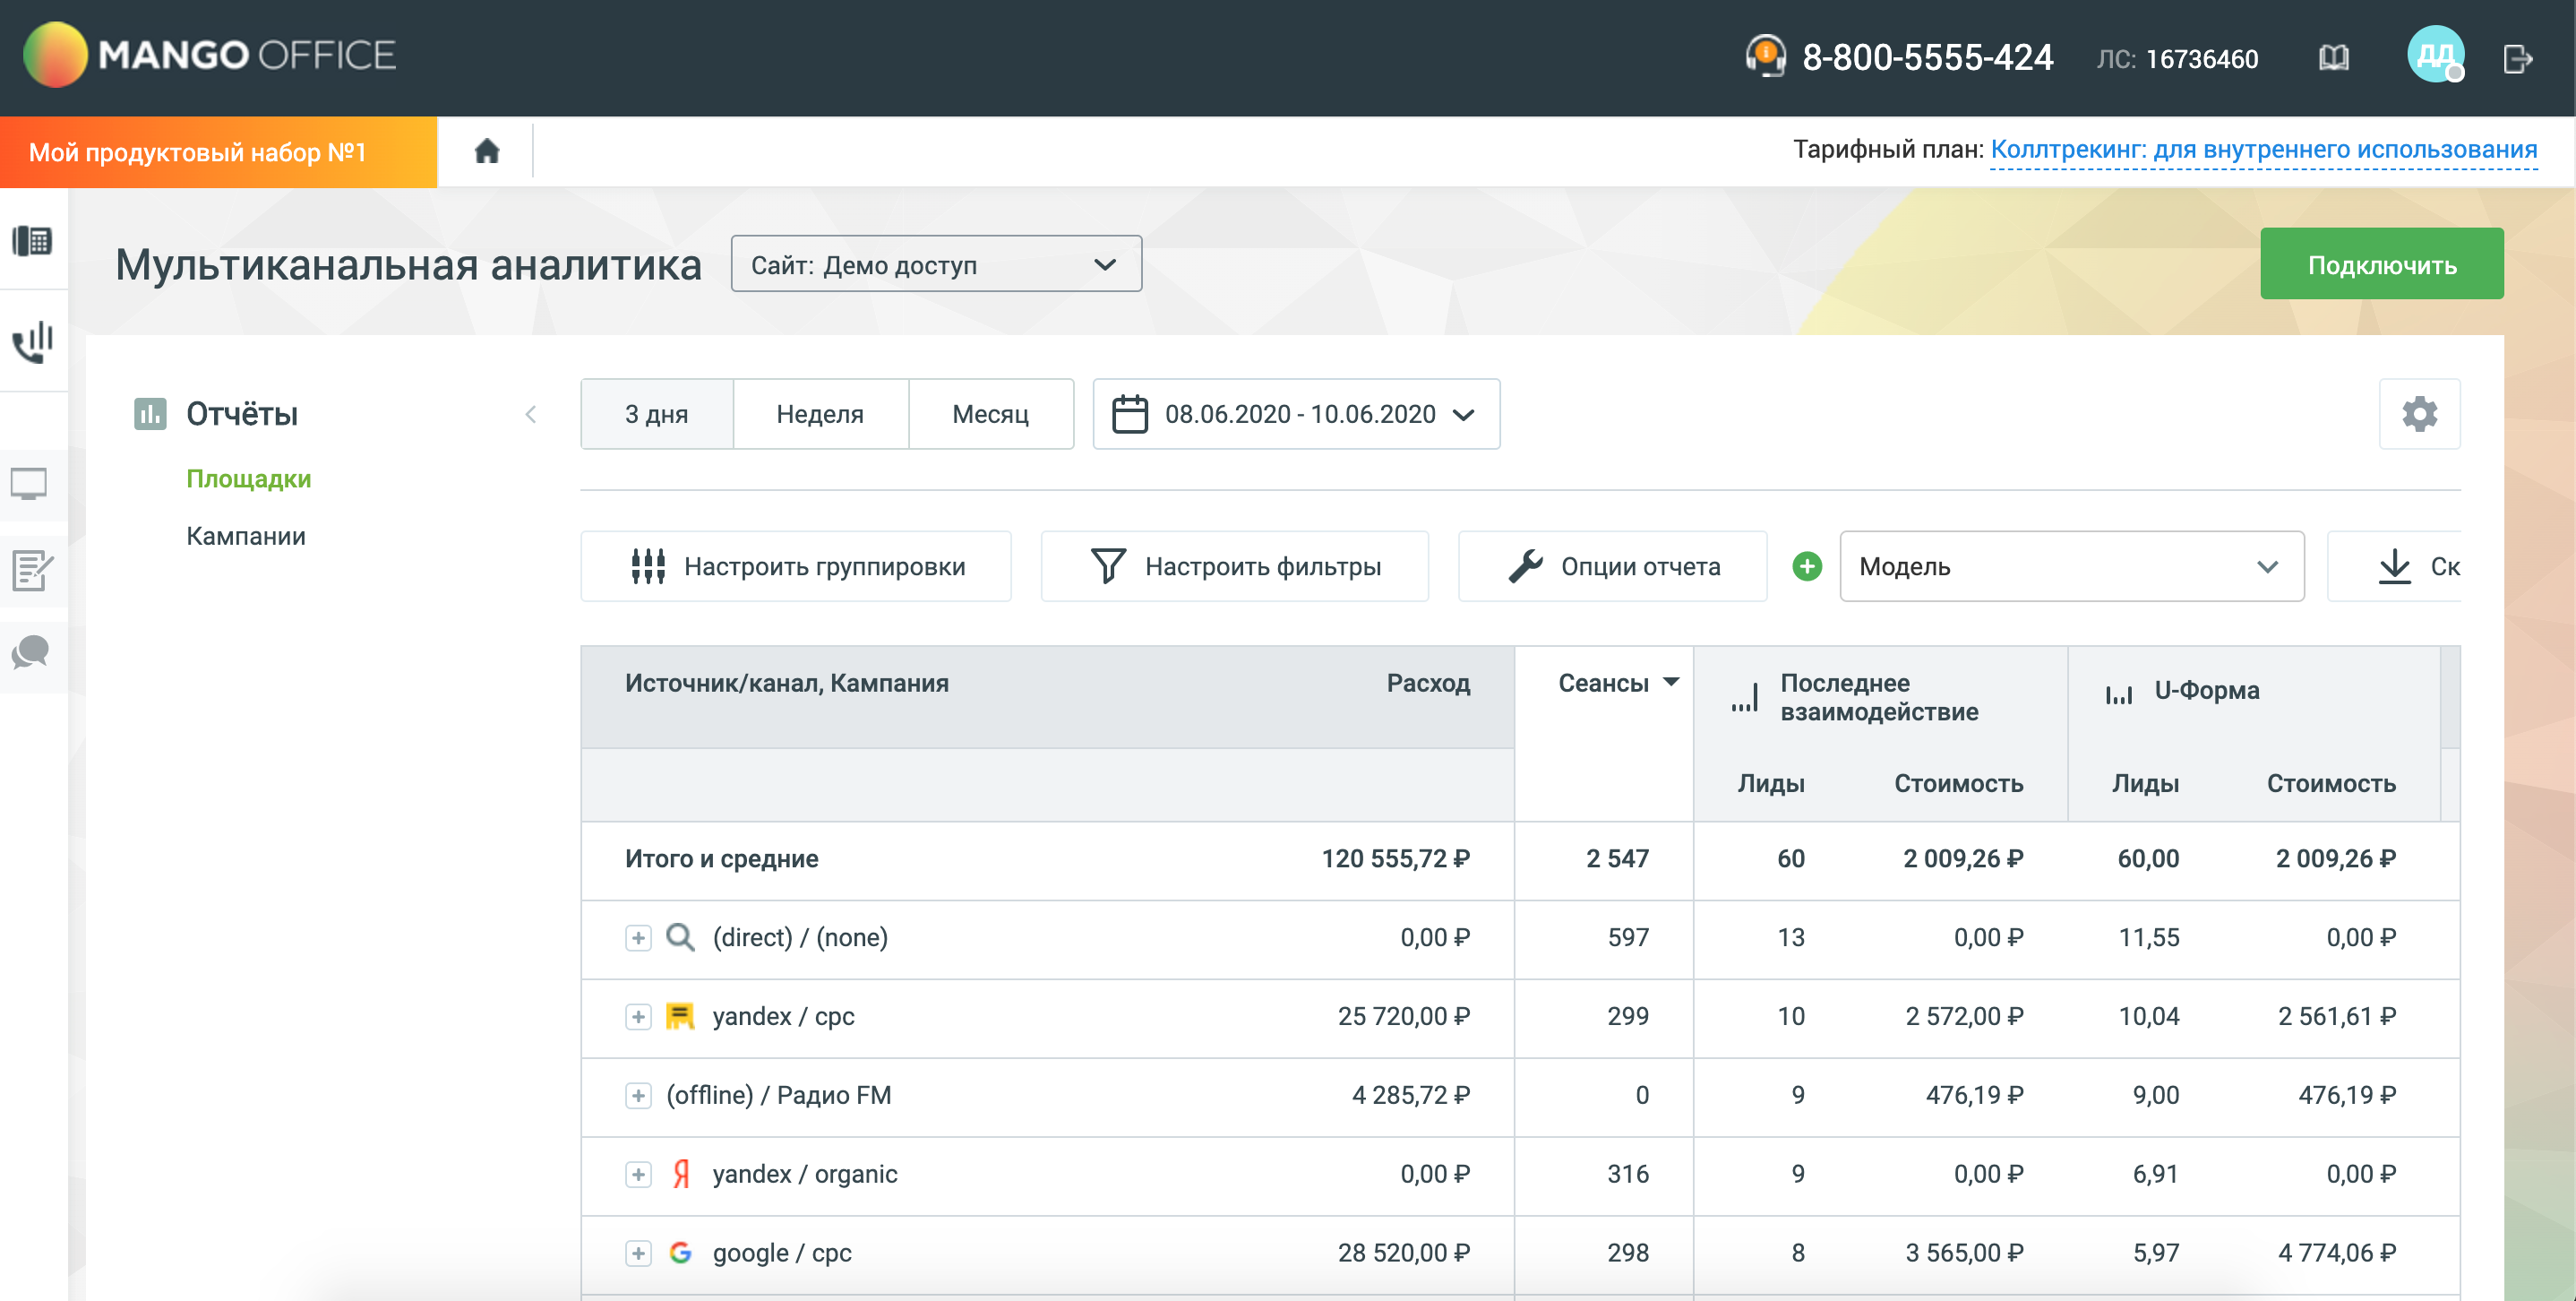This screenshot has height=1301, width=2576.
Task: Click the green Подключить button
Action: [2381, 264]
